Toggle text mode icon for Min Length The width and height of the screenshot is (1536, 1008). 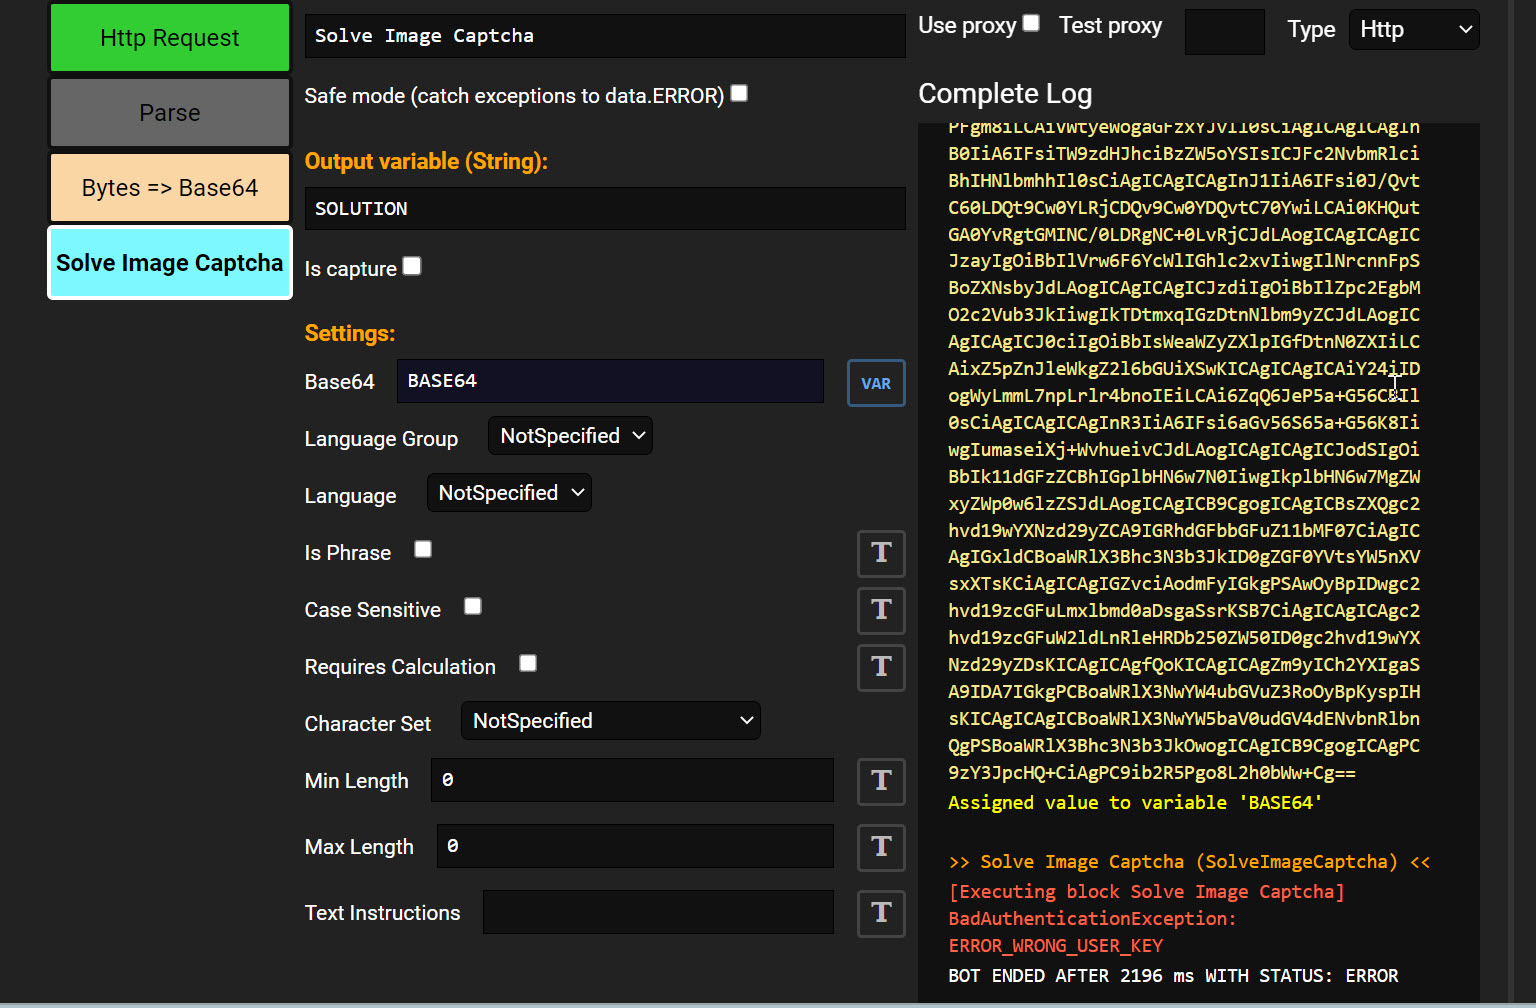point(881,781)
